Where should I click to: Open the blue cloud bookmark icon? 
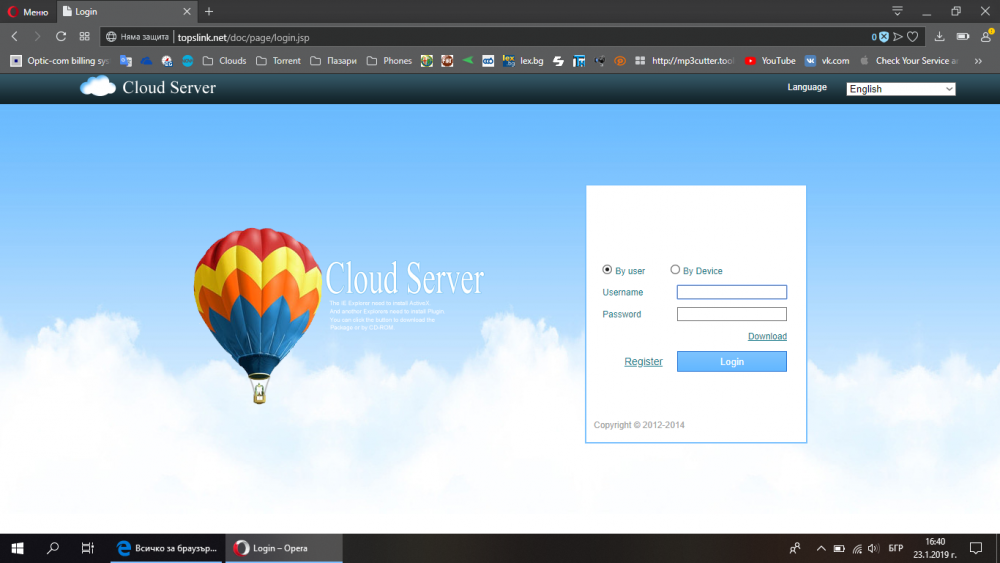tap(146, 61)
